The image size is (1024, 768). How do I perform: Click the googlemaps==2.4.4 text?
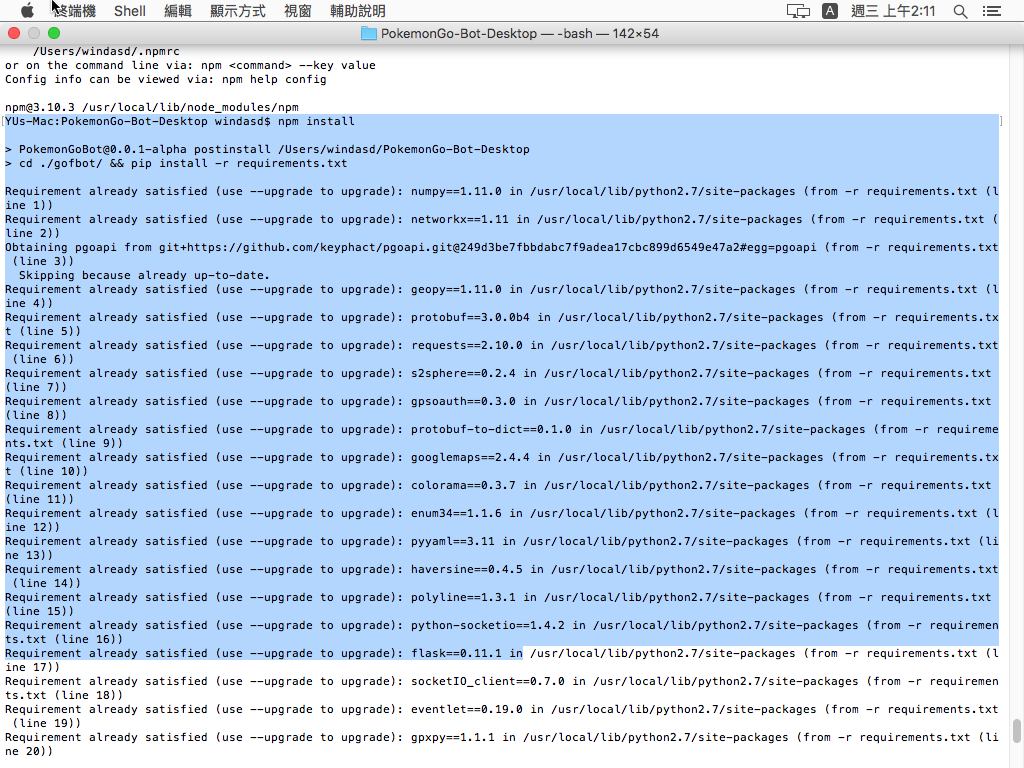coord(470,458)
